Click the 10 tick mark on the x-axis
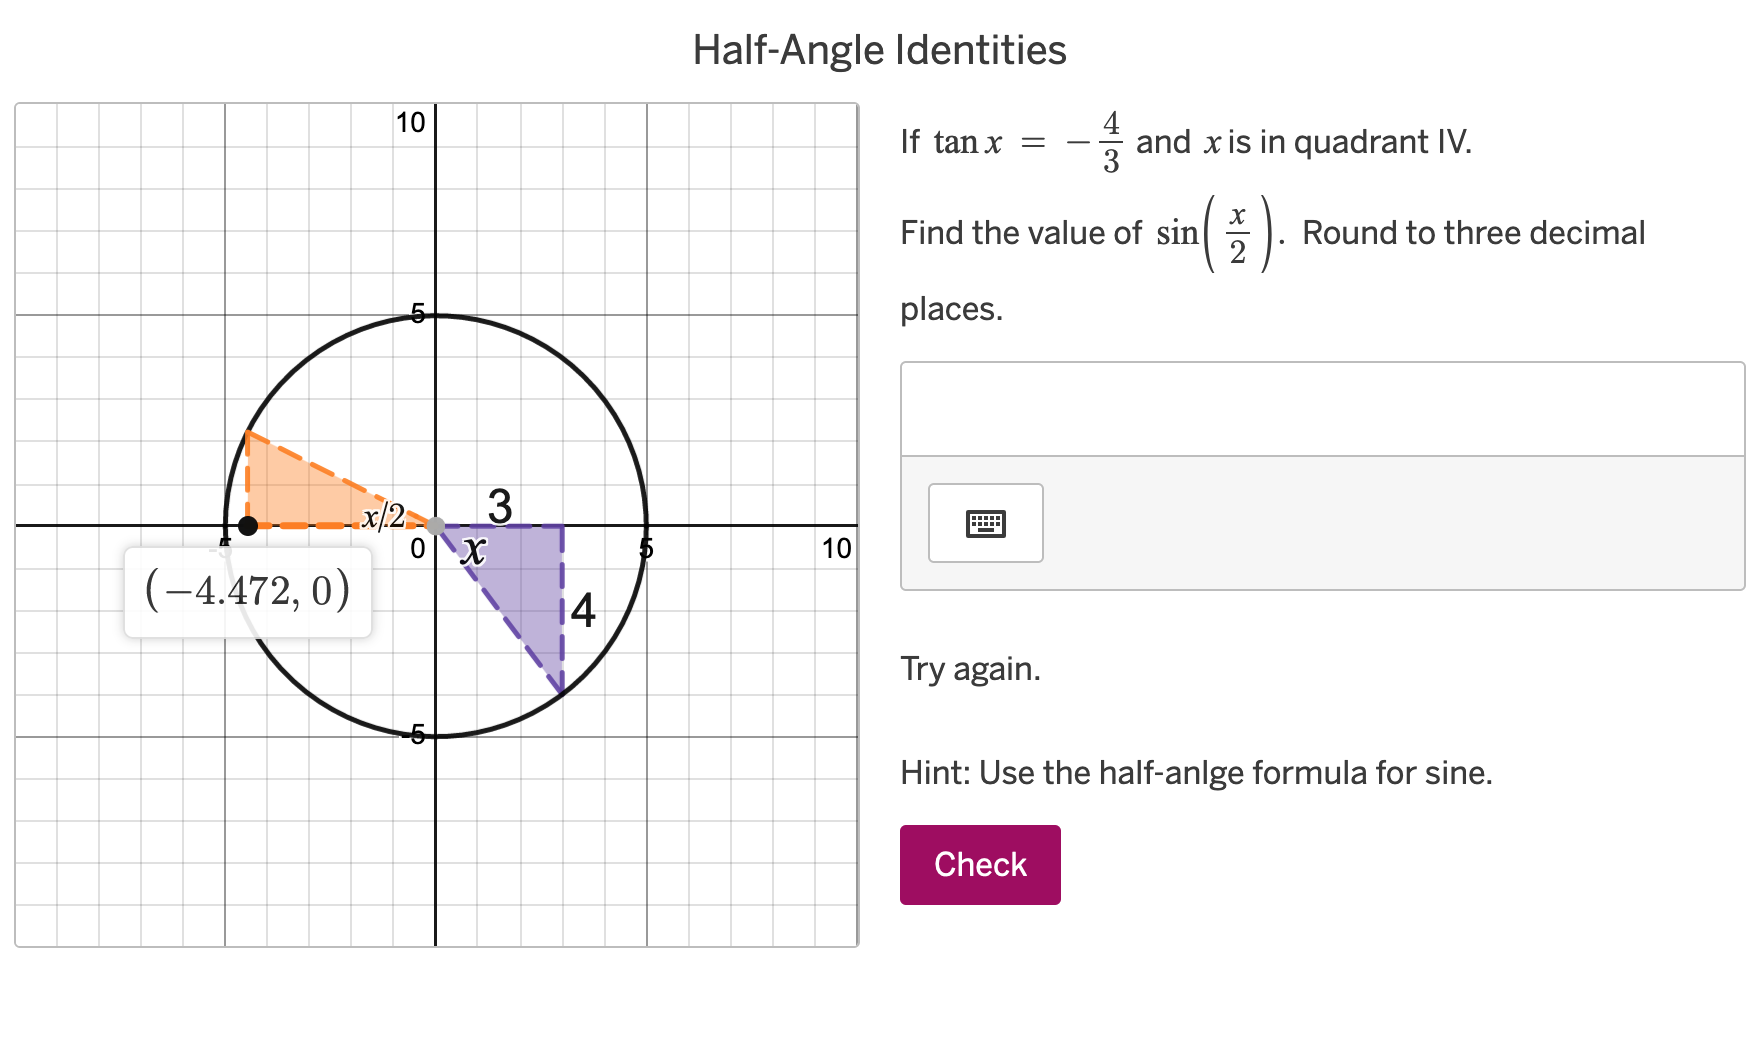Image resolution: width=1748 pixels, height=1050 pixels. (x=836, y=549)
